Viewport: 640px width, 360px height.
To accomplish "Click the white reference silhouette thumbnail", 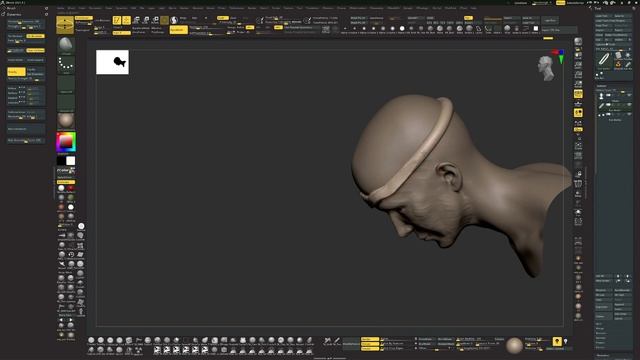I will tap(112, 62).
